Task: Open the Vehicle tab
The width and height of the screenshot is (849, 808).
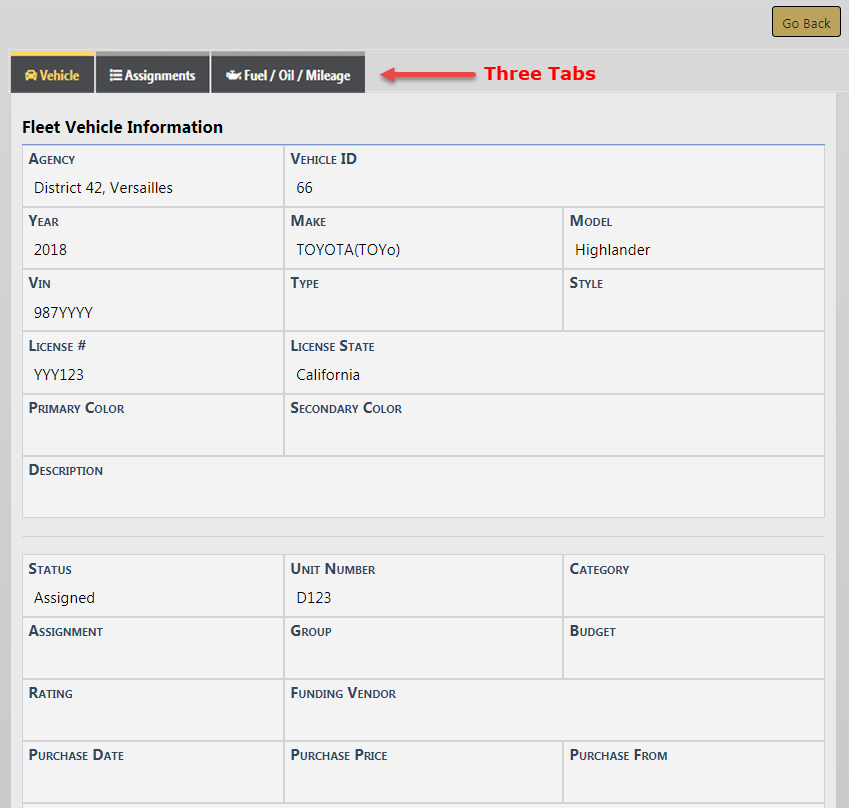Action: 52,75
